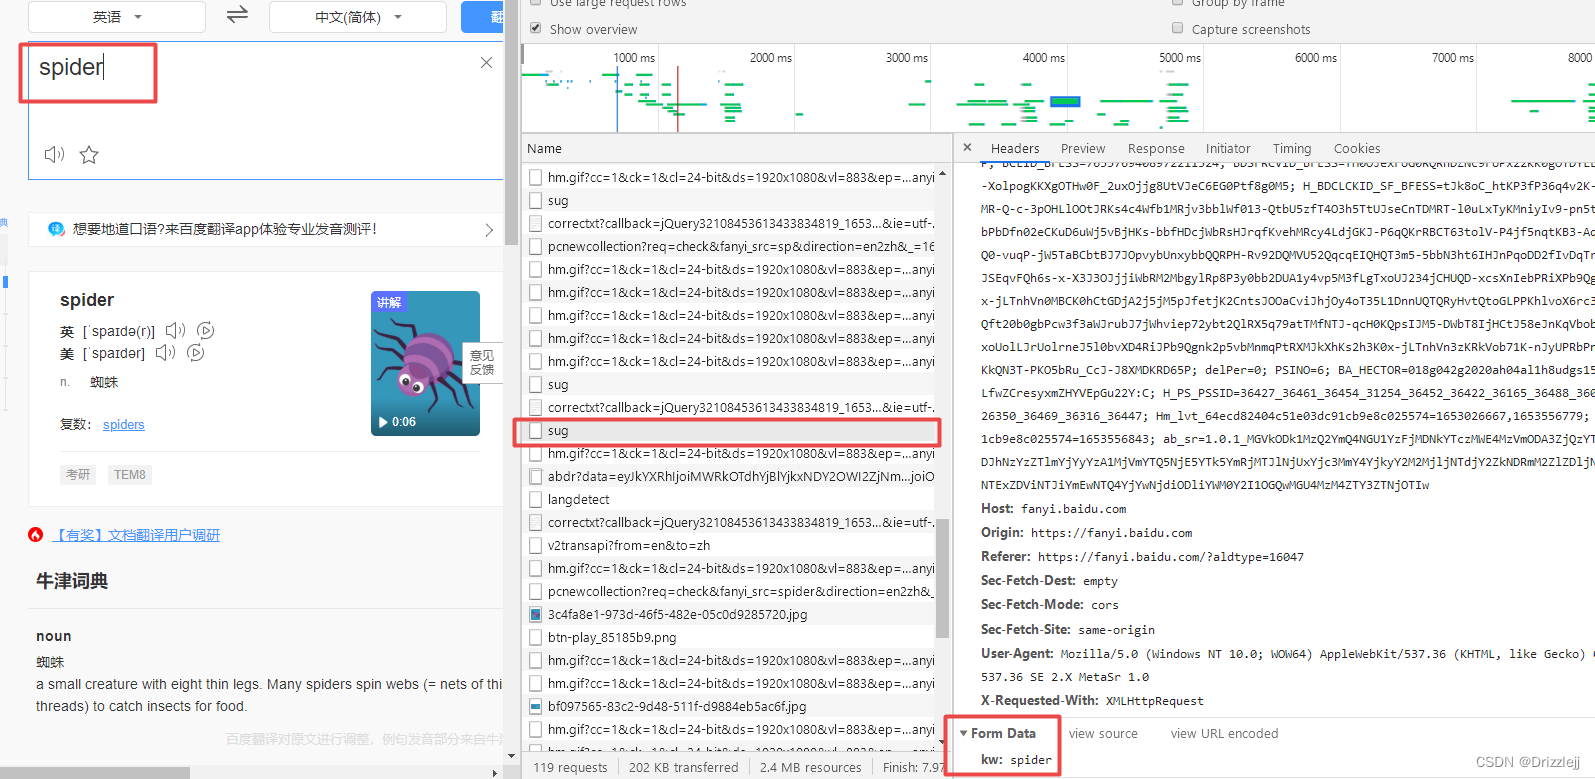This screenshot has height=779, width=1595.
Task: Toggle Show overview checkbox
Action: point(536,29)
